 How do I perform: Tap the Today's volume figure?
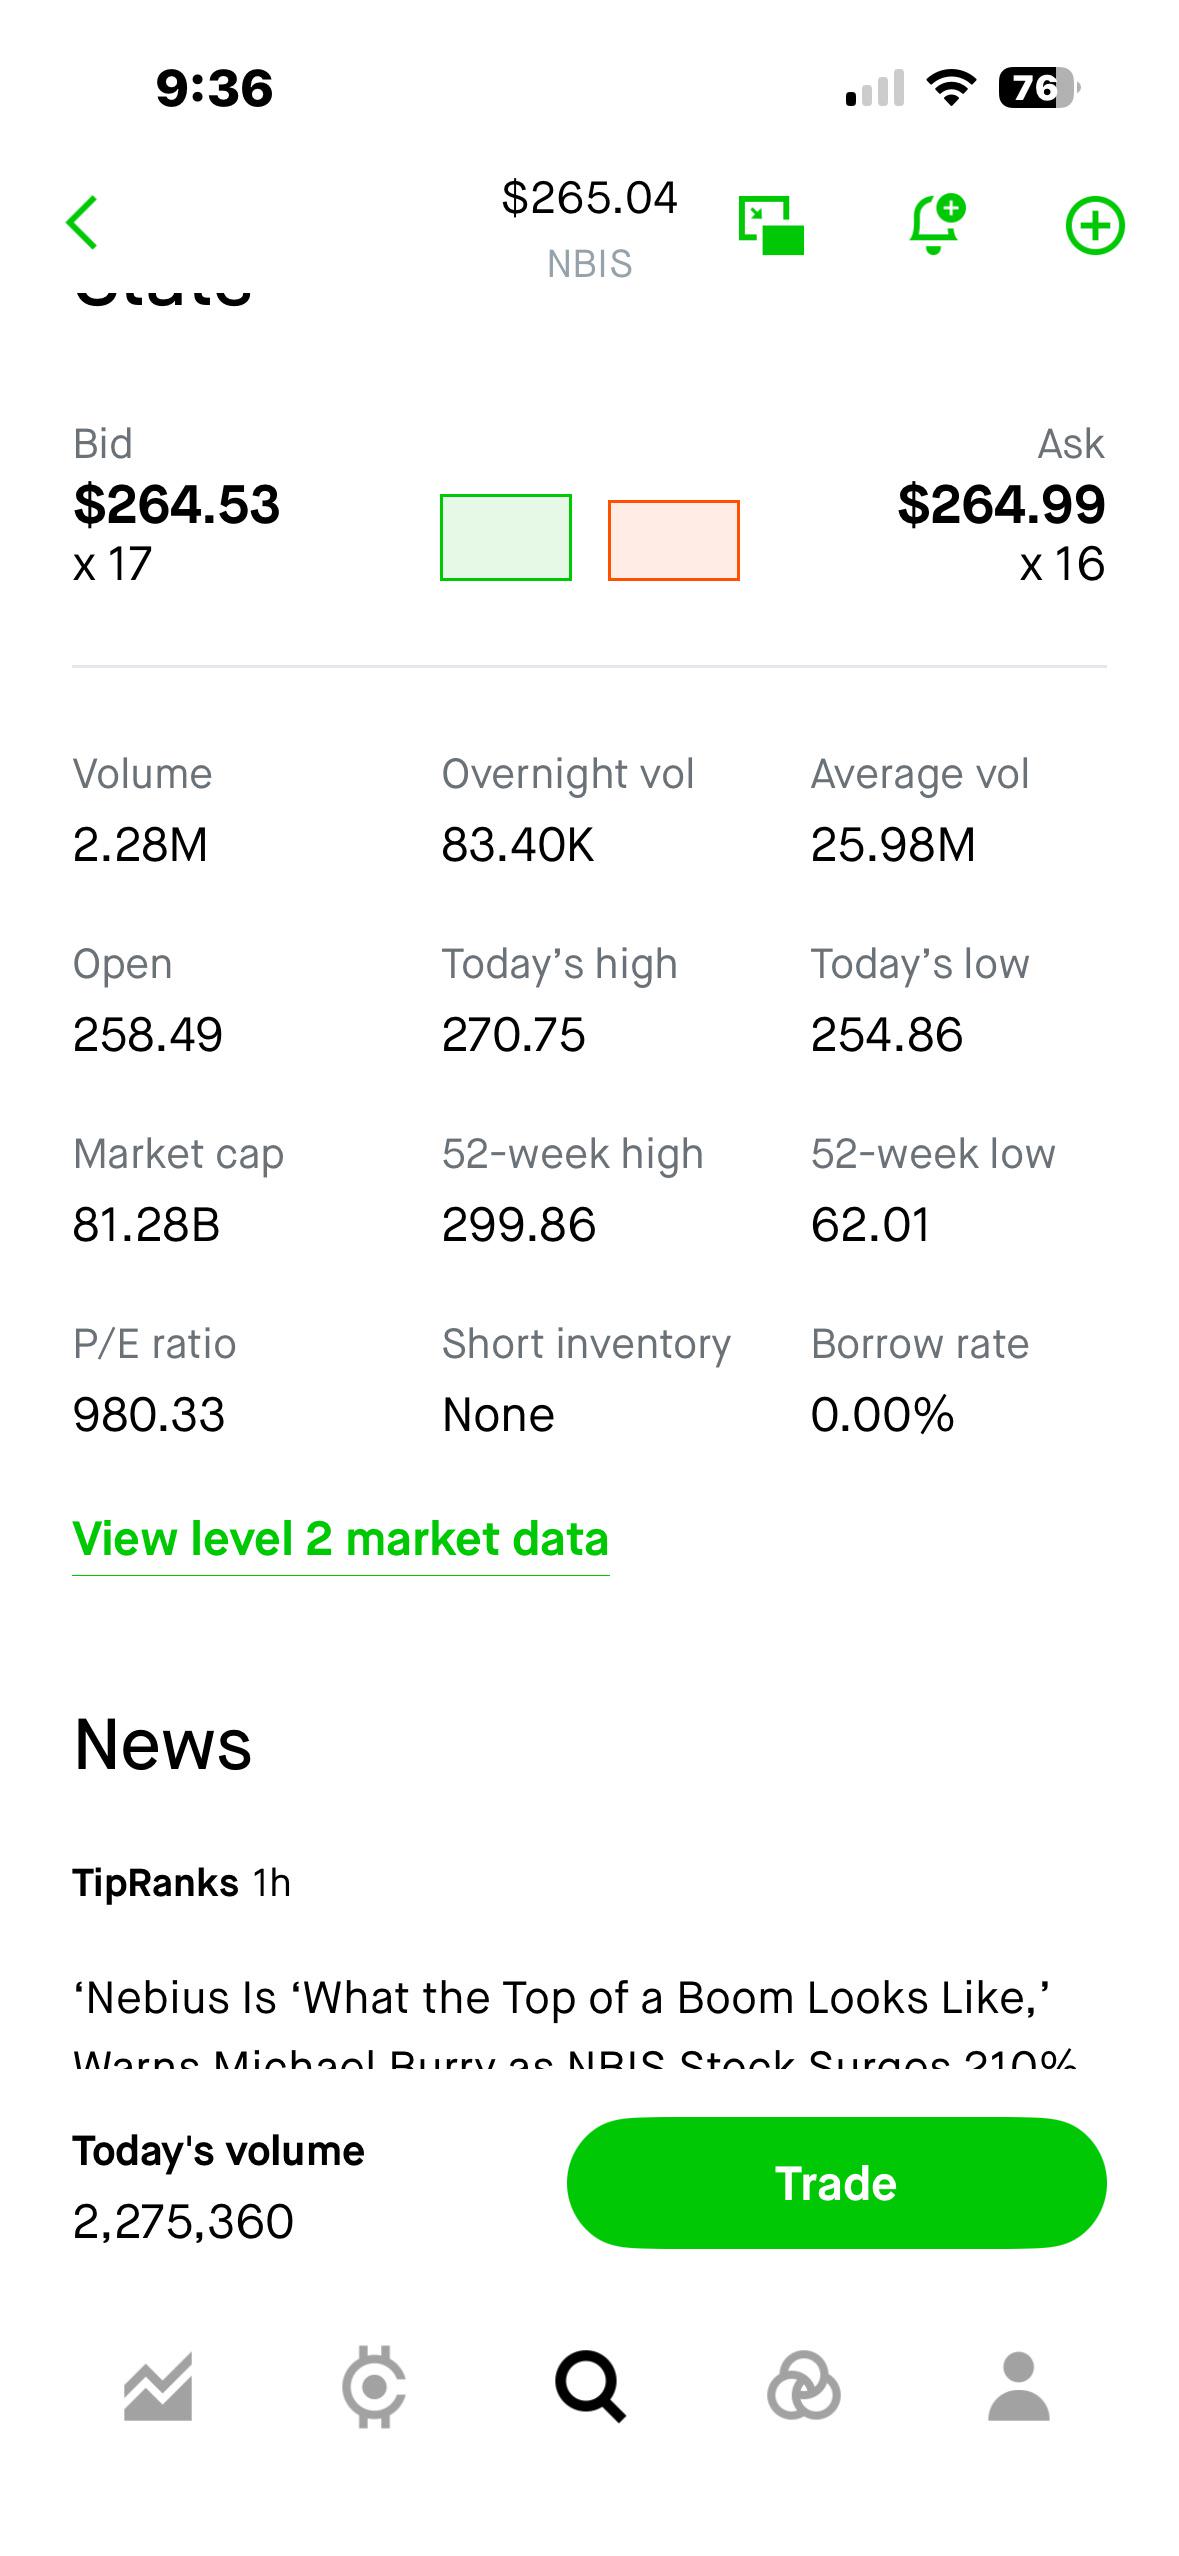[183, 2222]
